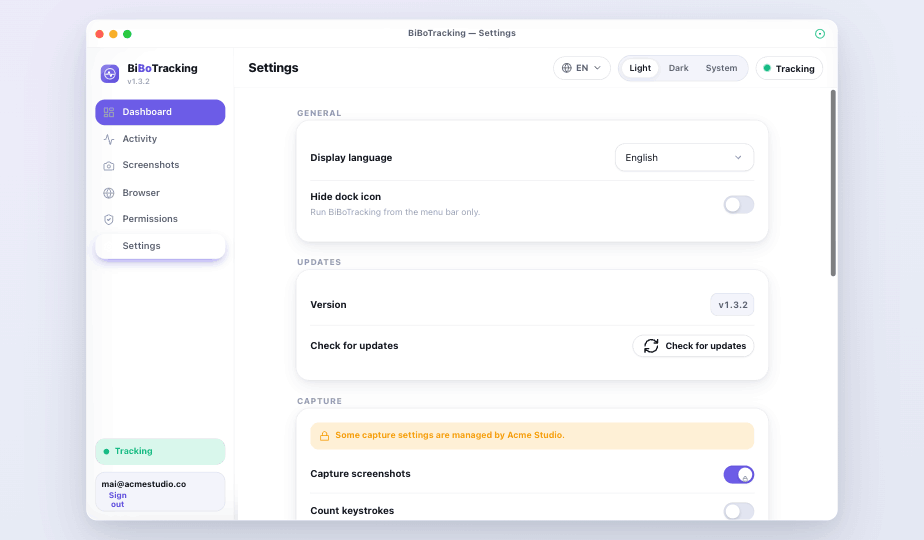The height and width of the screenshot is (540, 924).
Task: Click the globe icon beside EN
Action: point(567,68)
